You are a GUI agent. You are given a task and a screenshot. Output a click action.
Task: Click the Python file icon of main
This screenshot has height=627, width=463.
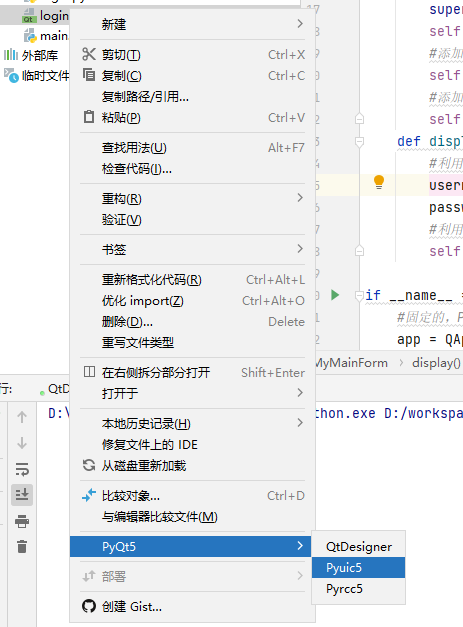[x=30, y=36]
